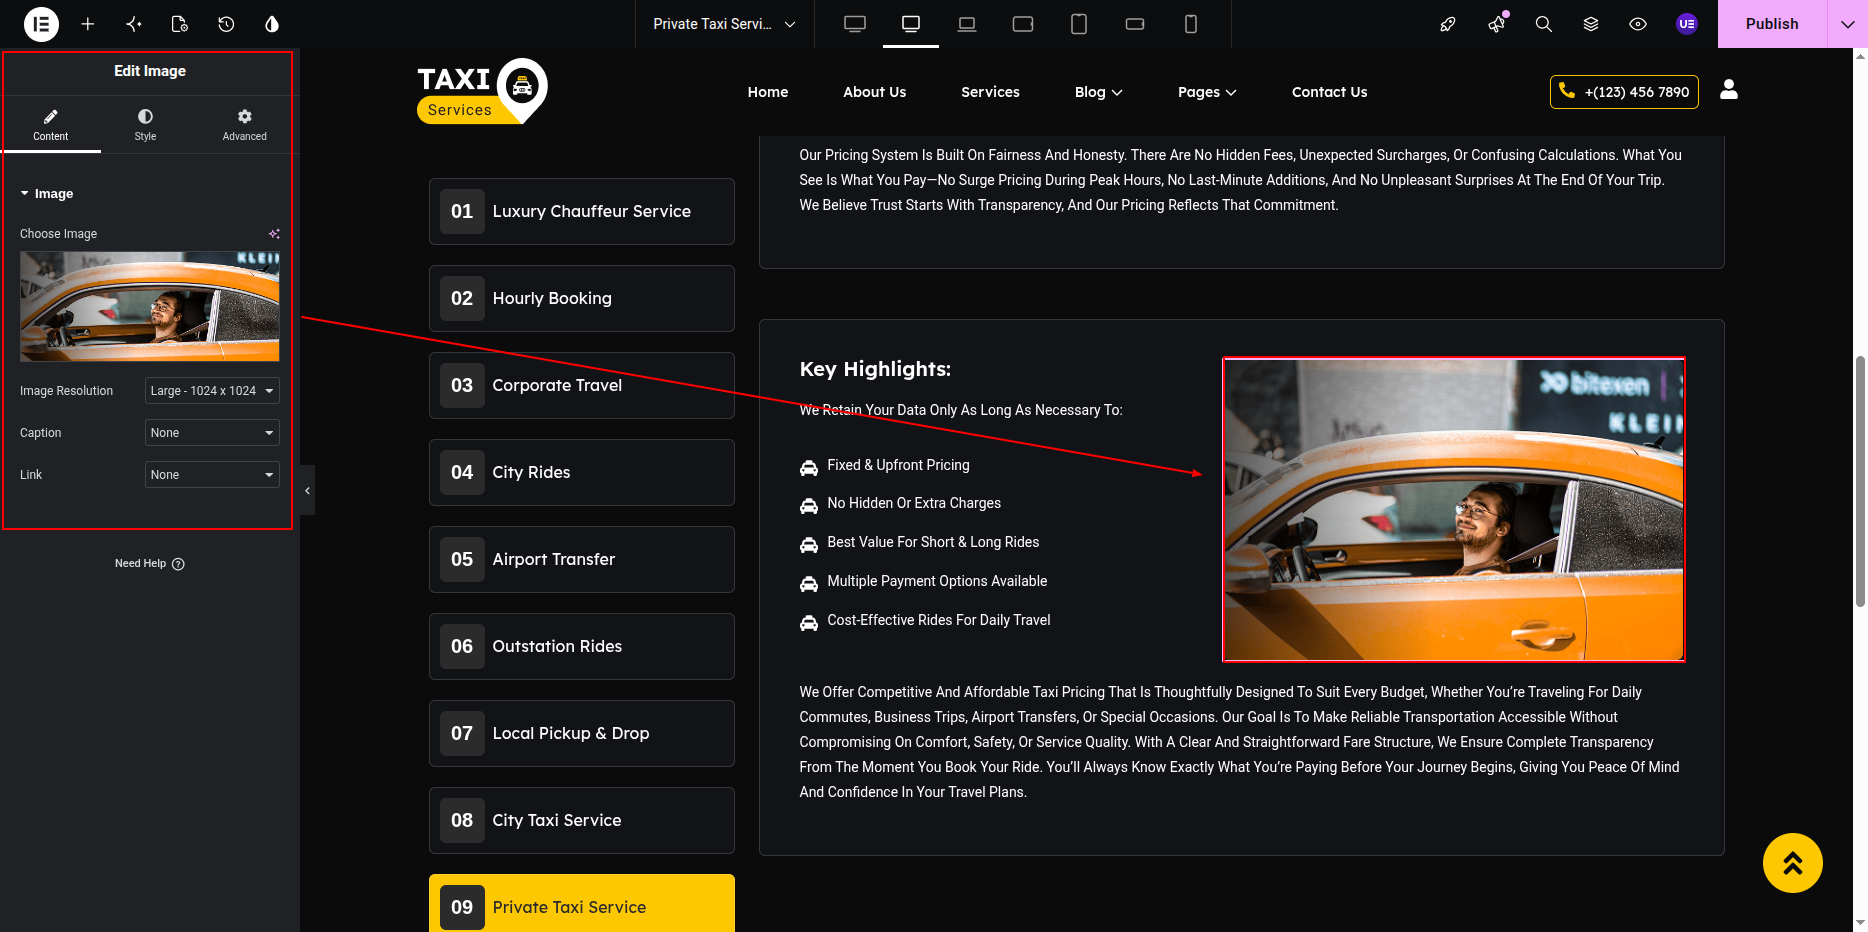Open the page document settings icon

point(180,24)
